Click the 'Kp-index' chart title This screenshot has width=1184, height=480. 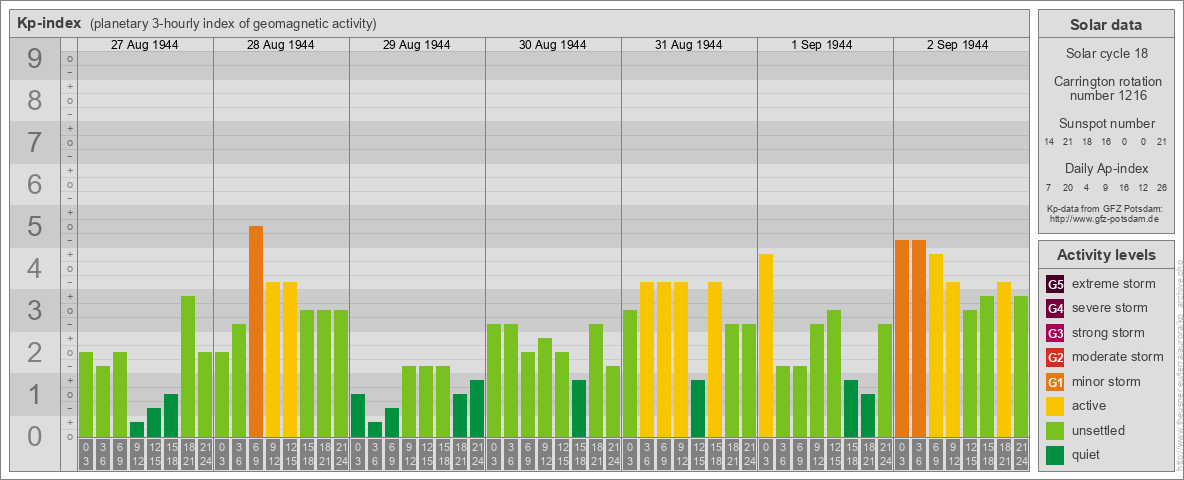(49, 23)
